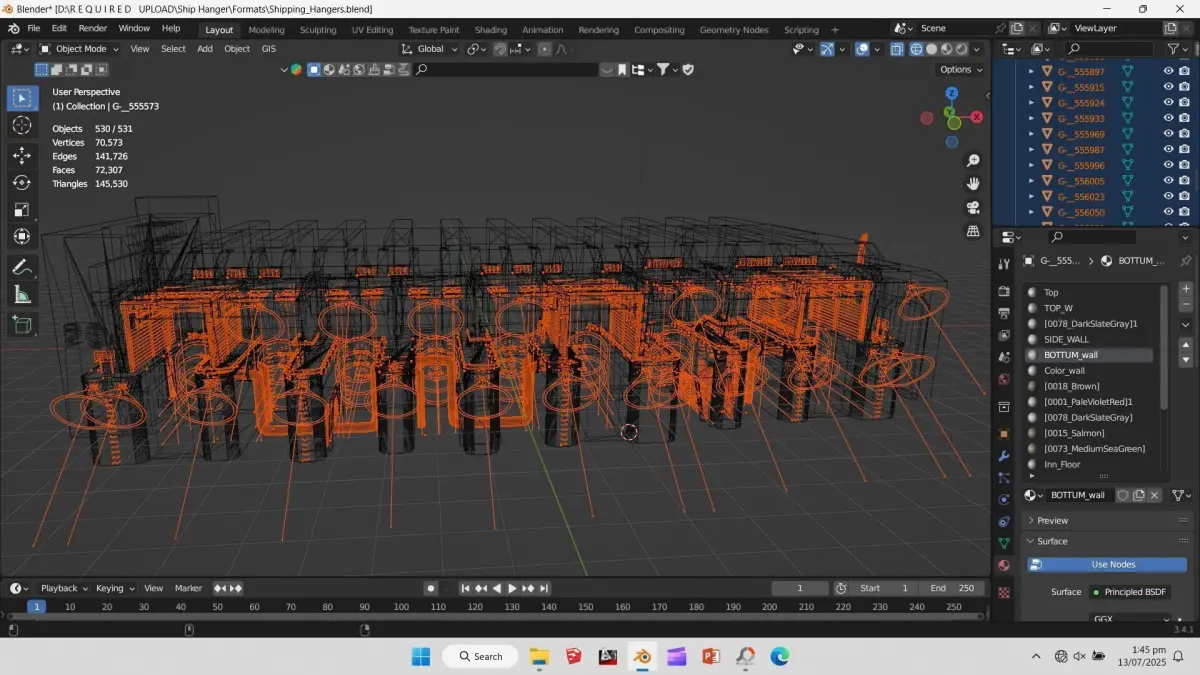Open the viewport Add menu
Viewport: 1200px width, 675px height.
pos(205,49)
